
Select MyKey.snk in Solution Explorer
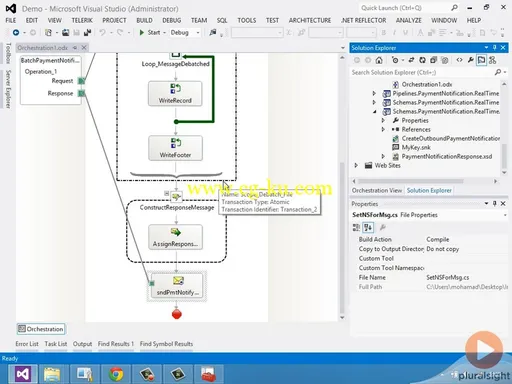coord(416,147)
